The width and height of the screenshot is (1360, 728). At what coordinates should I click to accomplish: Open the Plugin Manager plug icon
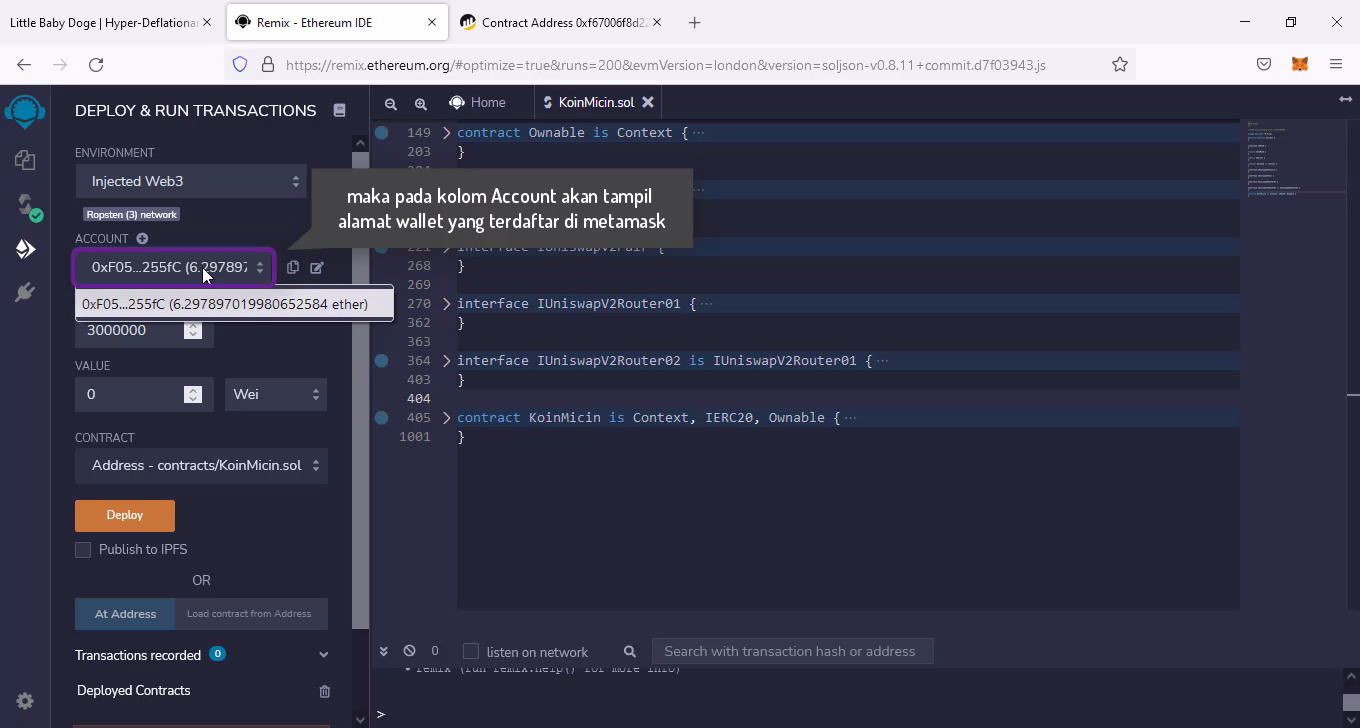click(25, 292)
